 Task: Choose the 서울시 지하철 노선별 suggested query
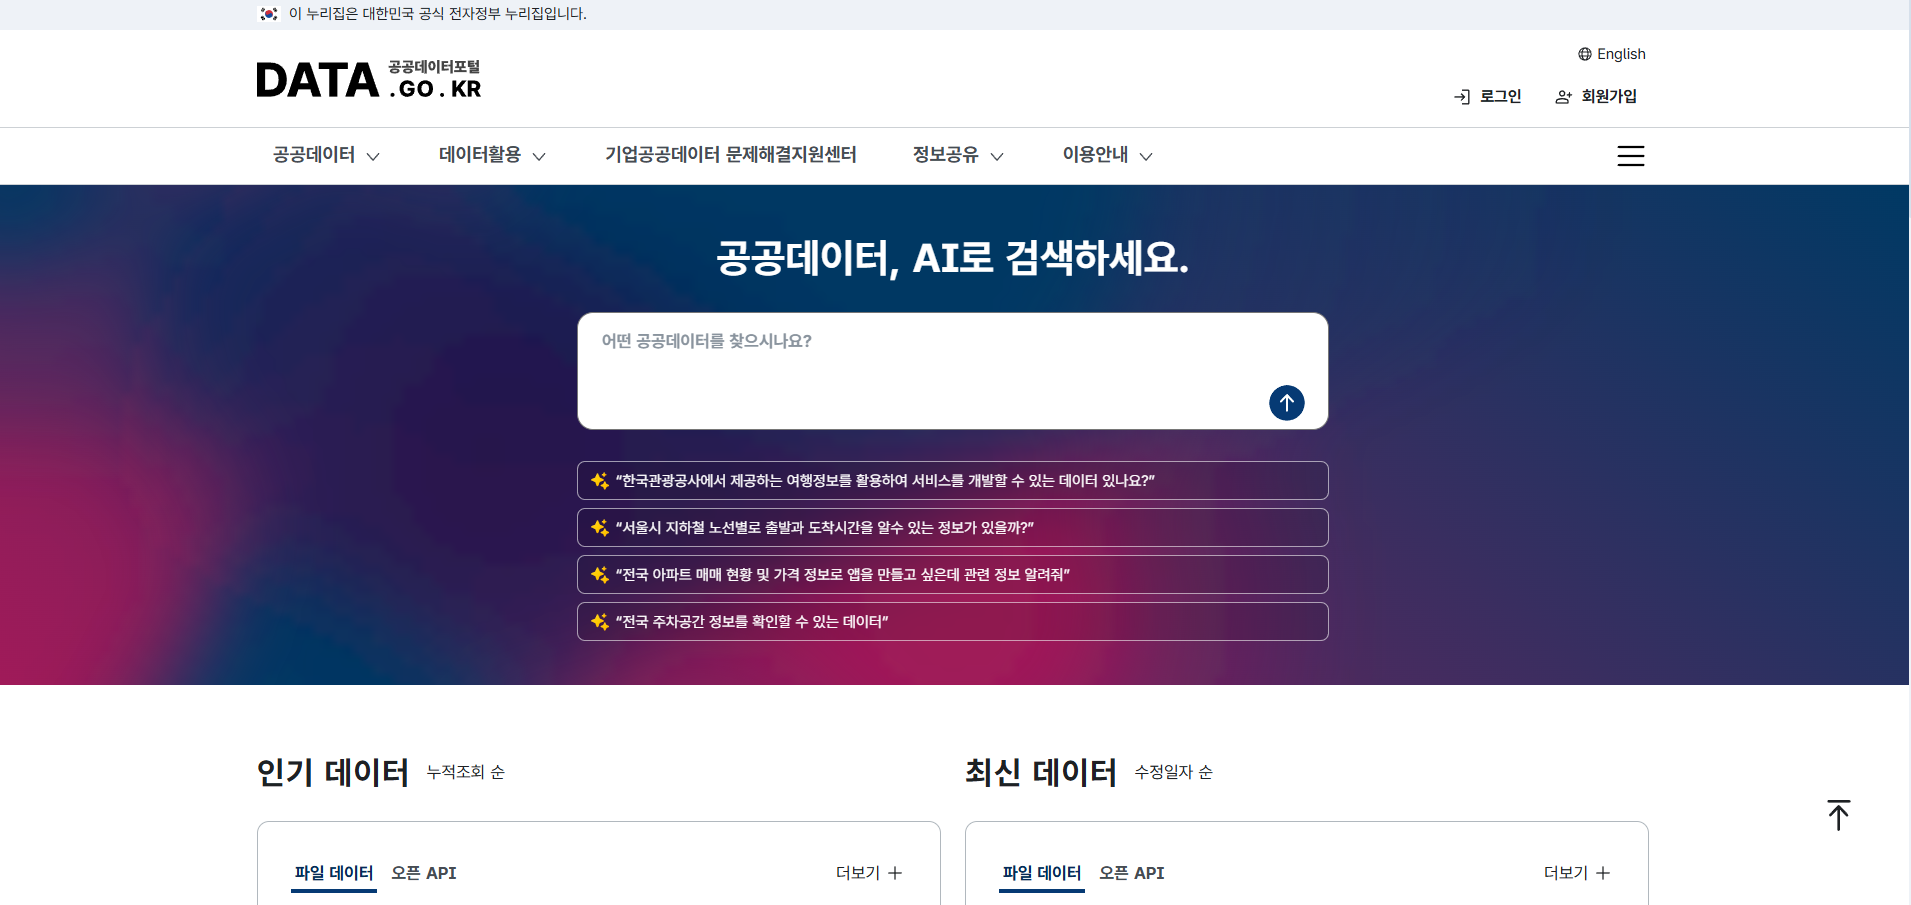point(953,528)
